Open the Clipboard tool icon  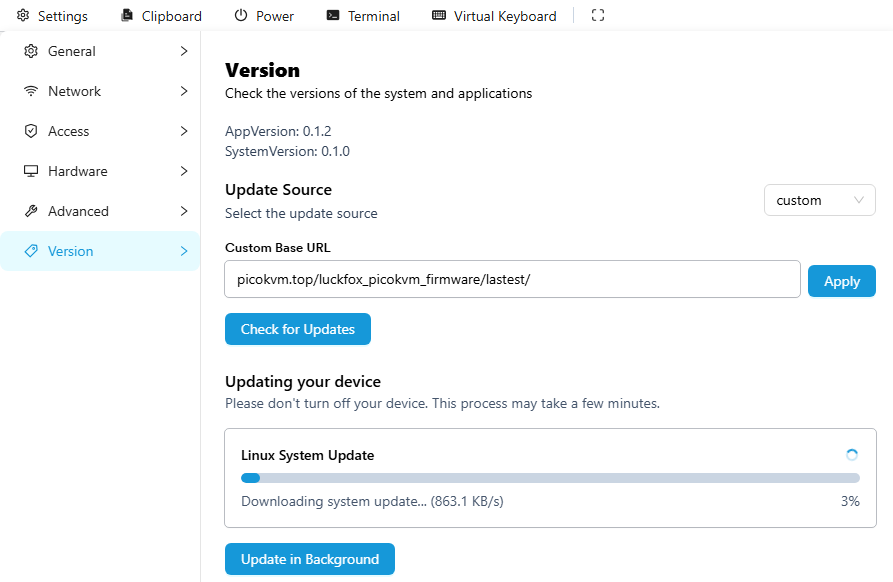coord(127,16)
